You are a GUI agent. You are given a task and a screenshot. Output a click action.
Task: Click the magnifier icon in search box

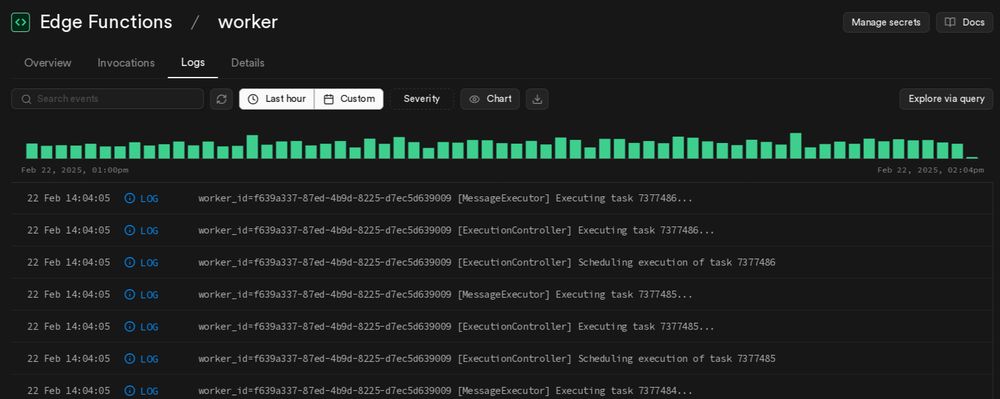click(26, 99)
